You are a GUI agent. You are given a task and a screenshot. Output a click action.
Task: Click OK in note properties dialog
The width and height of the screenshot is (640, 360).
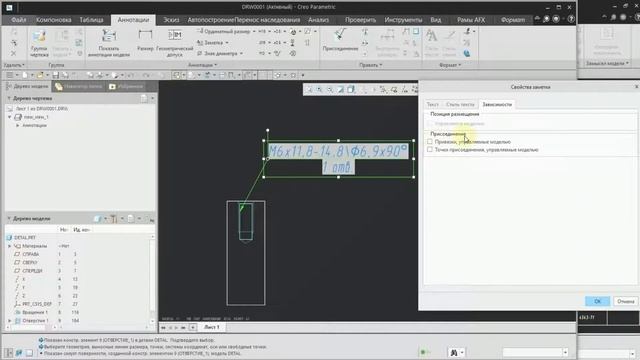coord(597,301)
